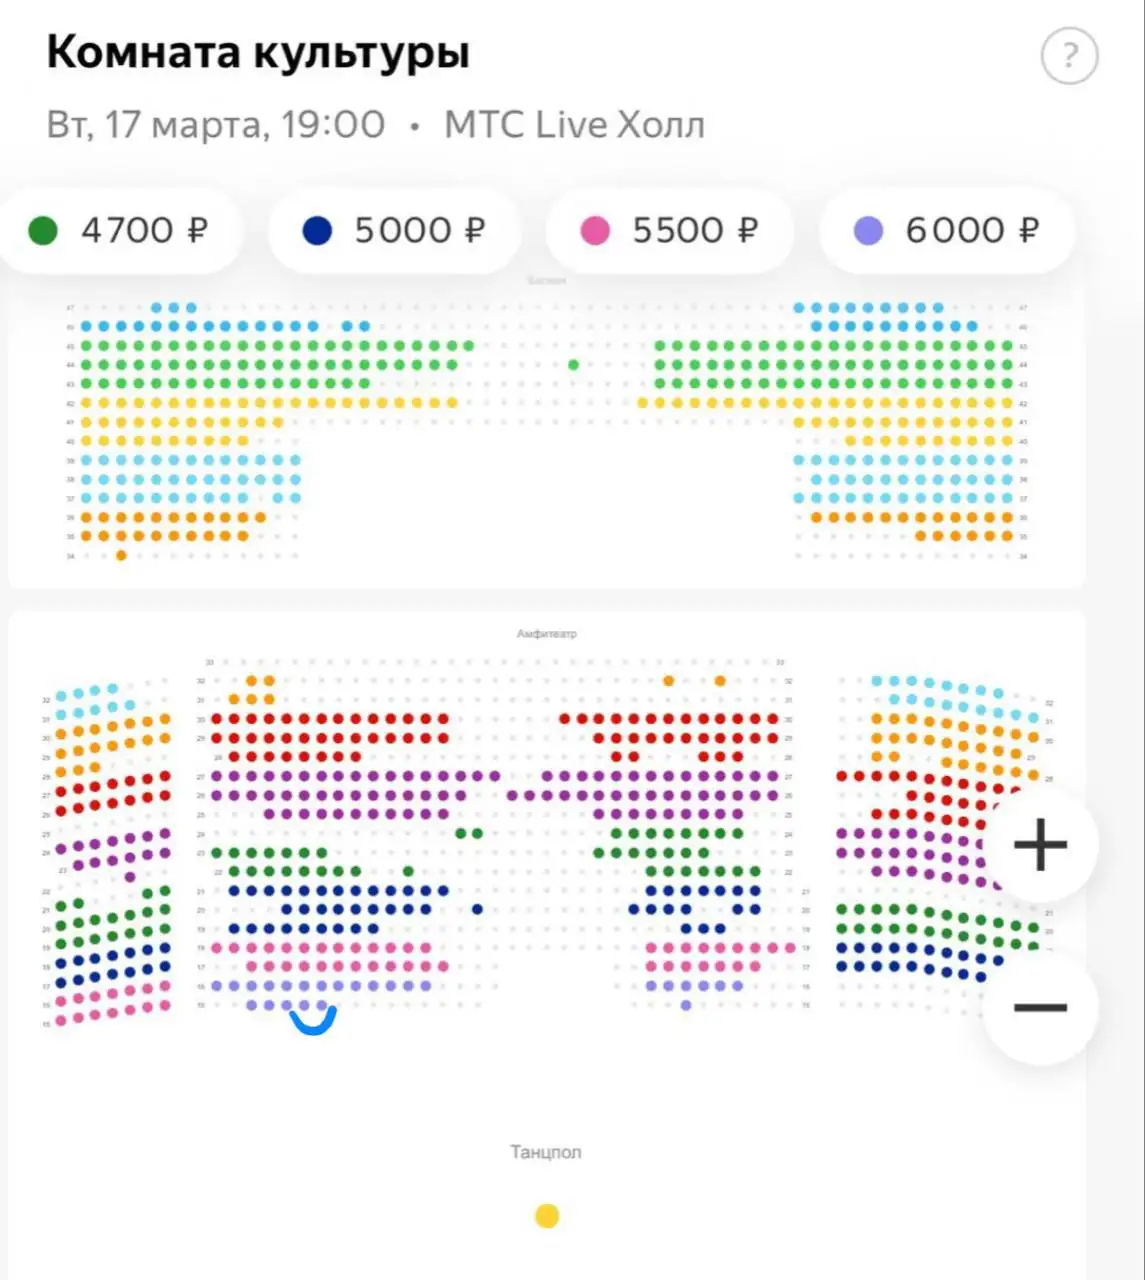The image size is (1145, 1280).
Task: Toggle the 5000 ₽ price filter
Action: (x=394, y=231)
